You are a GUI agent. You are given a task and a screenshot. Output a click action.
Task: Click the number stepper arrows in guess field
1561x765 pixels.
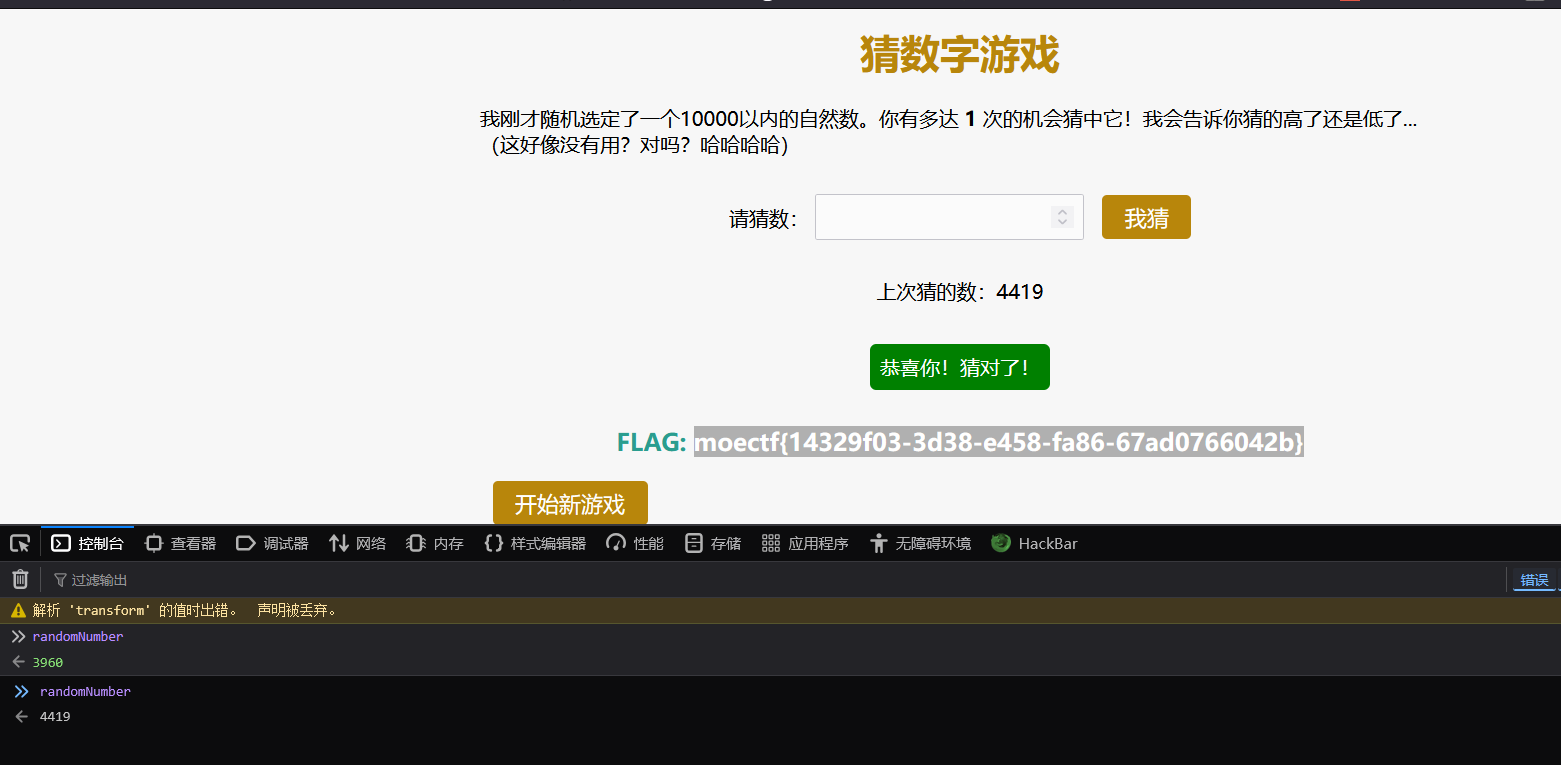[x=1062, y=217]
